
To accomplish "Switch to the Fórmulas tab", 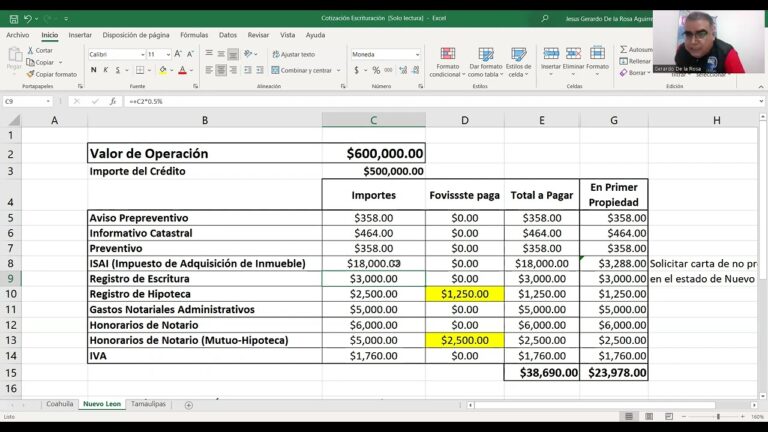I will tap(194, 35).
